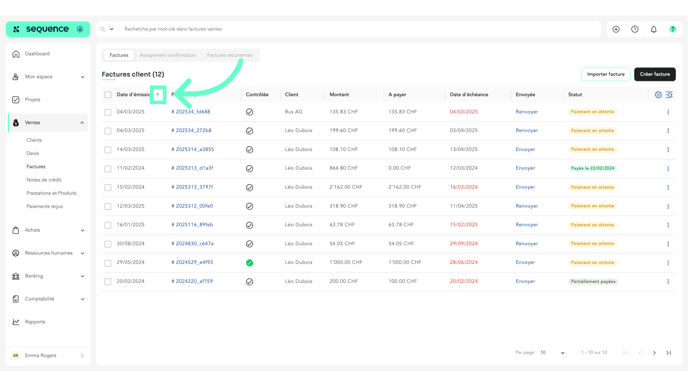Click the plus circle icon in top bar
This screenshot has height=387, width=688.
(616, 29)
